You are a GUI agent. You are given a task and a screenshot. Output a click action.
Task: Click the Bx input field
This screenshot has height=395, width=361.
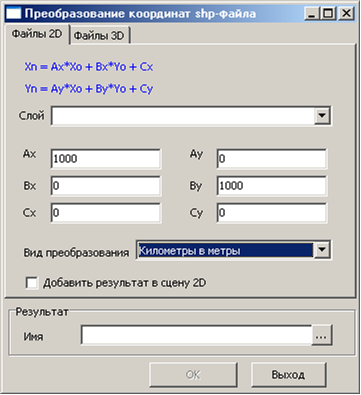point(106,186)
